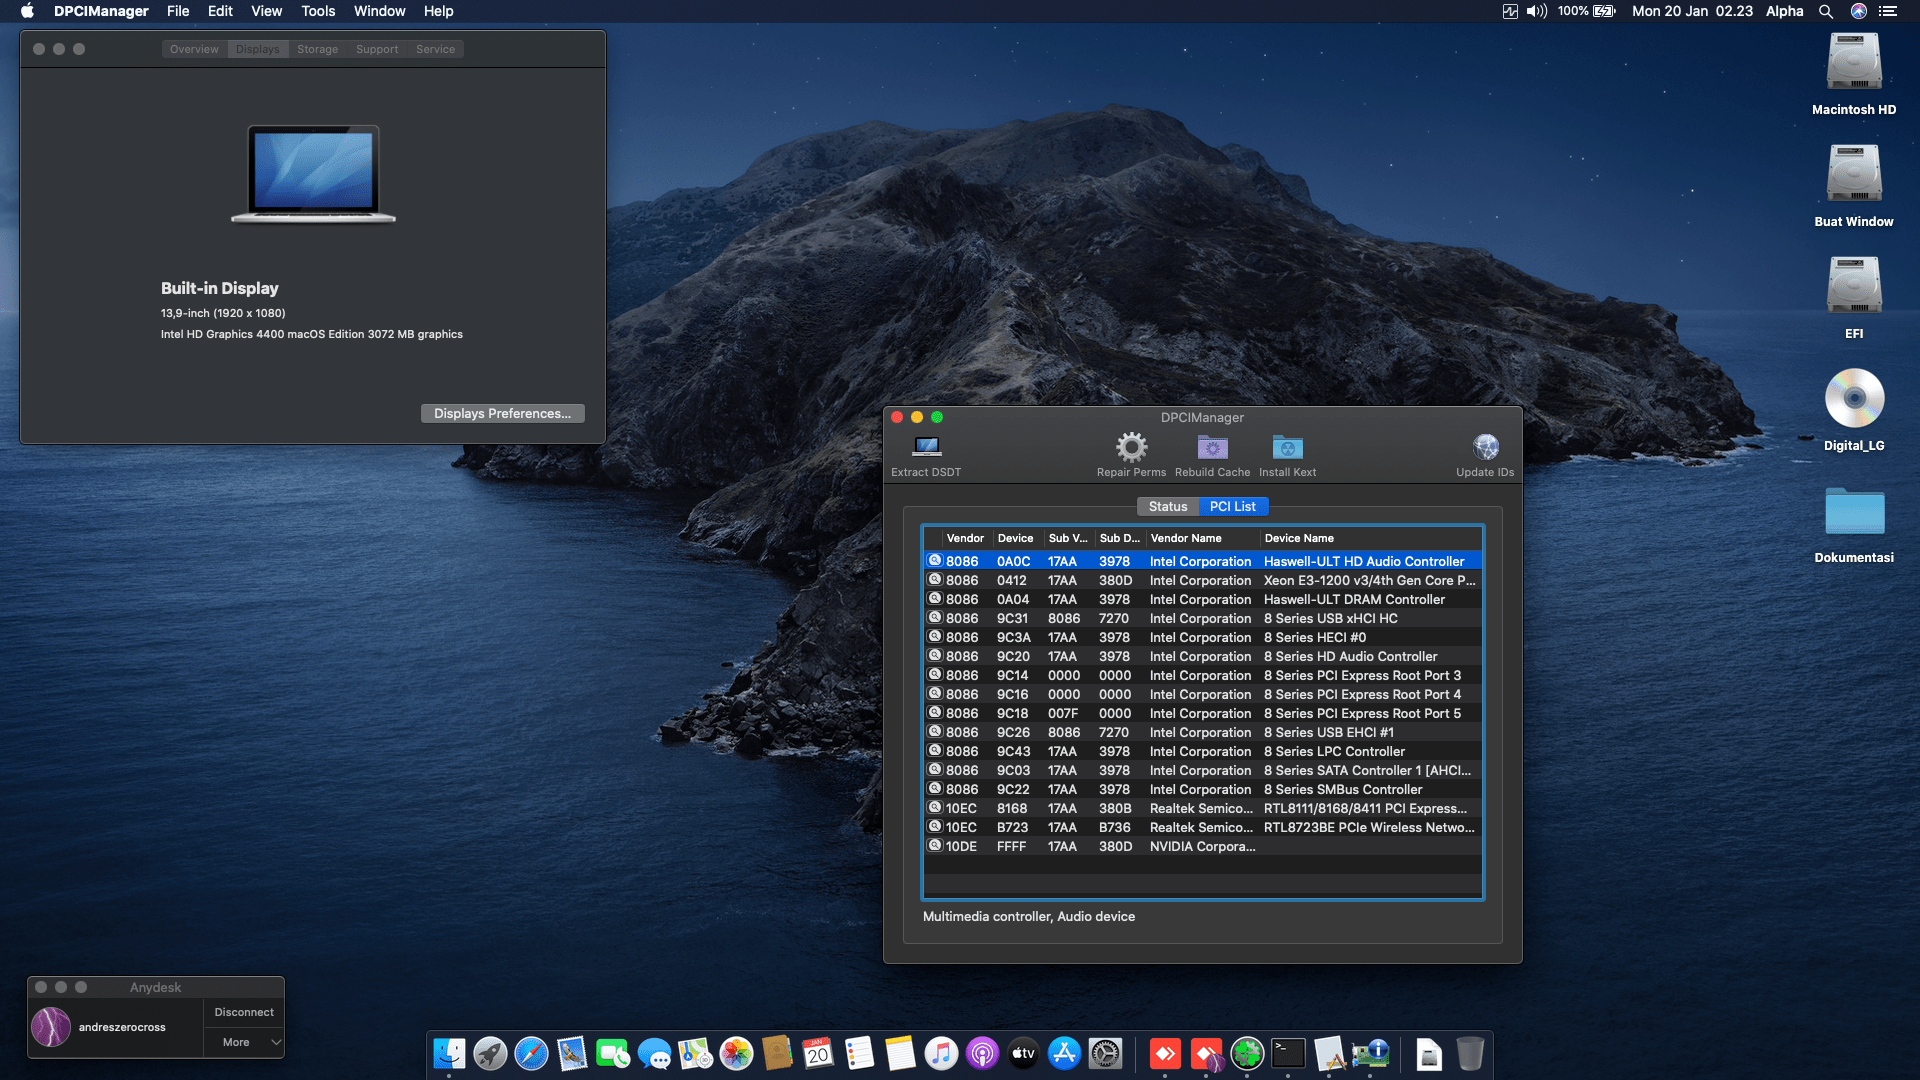Click the Update IDs globe icon
The height and width of the screenshot is (1080, 1920).
click(1485, 447)
